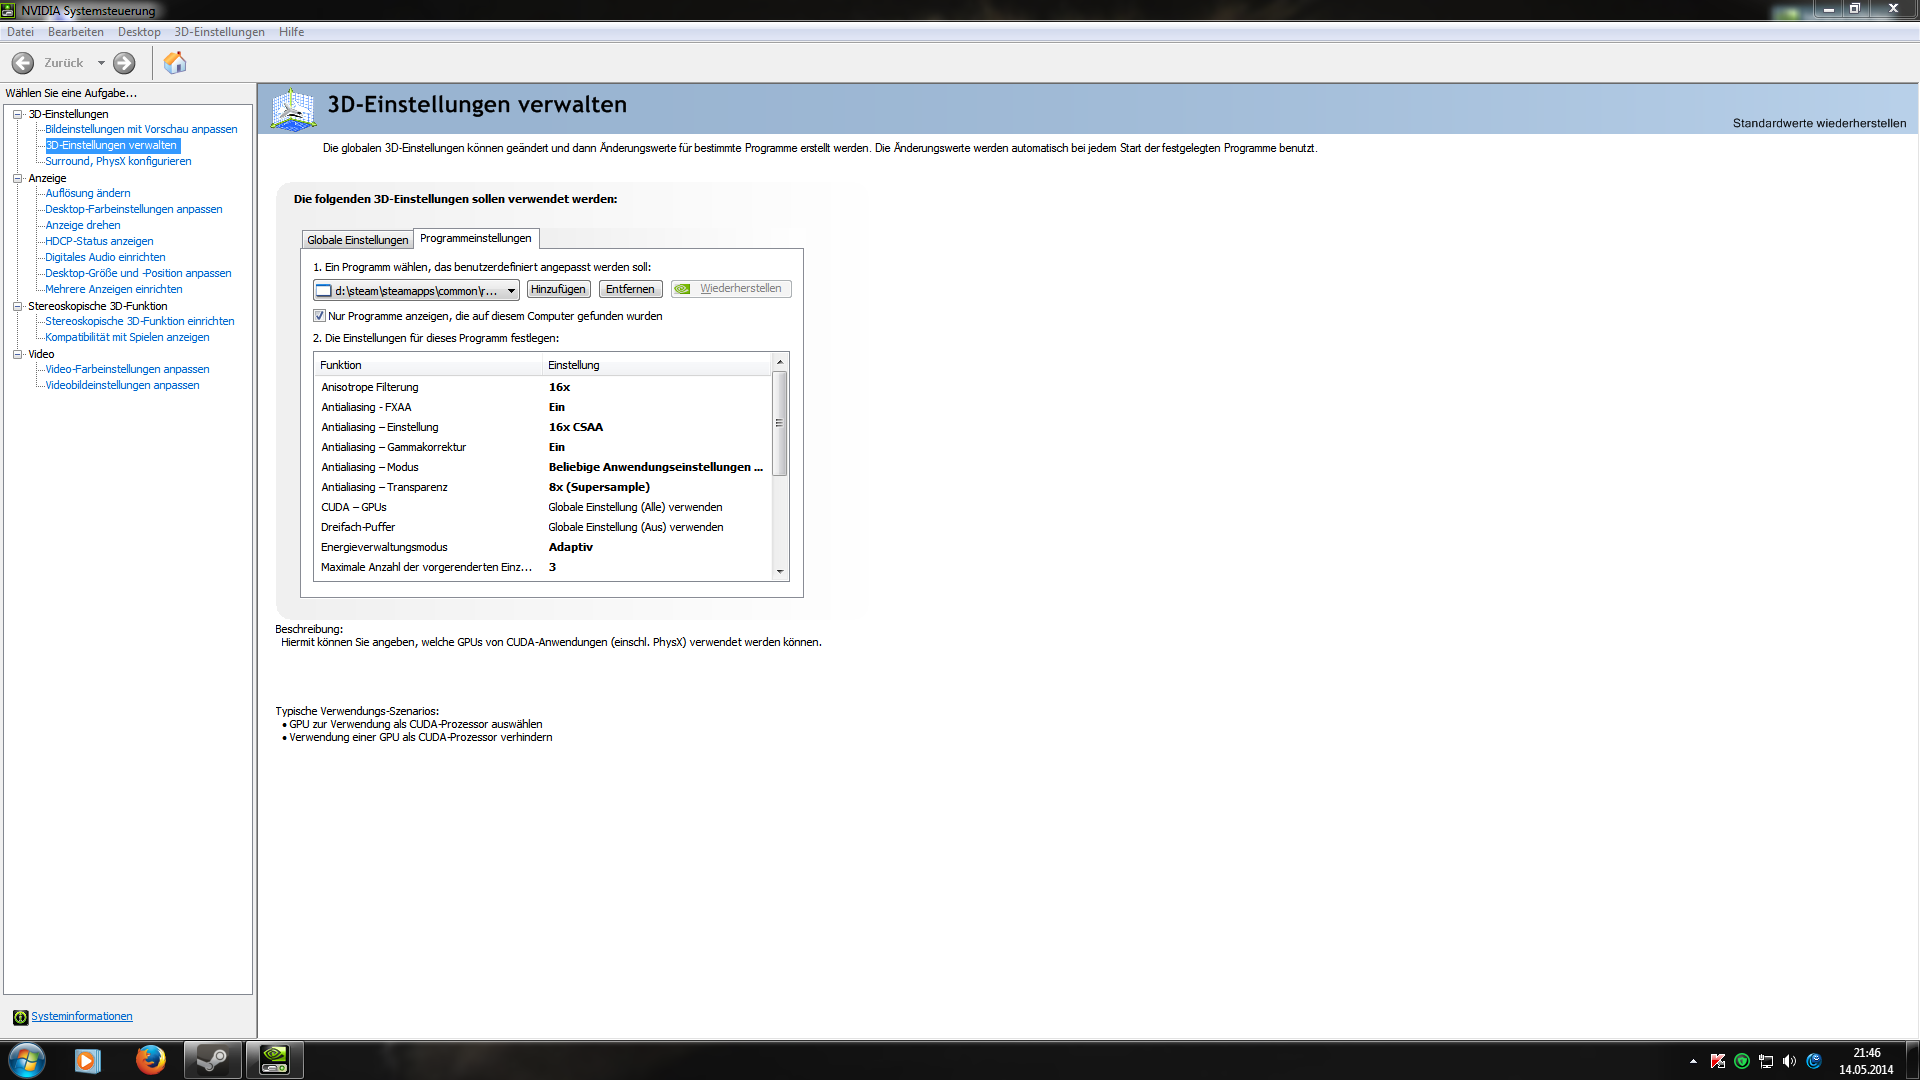Open the back history dropdown arrow
This screenshot has width=1920, height=1080.
tap(101, 63)
